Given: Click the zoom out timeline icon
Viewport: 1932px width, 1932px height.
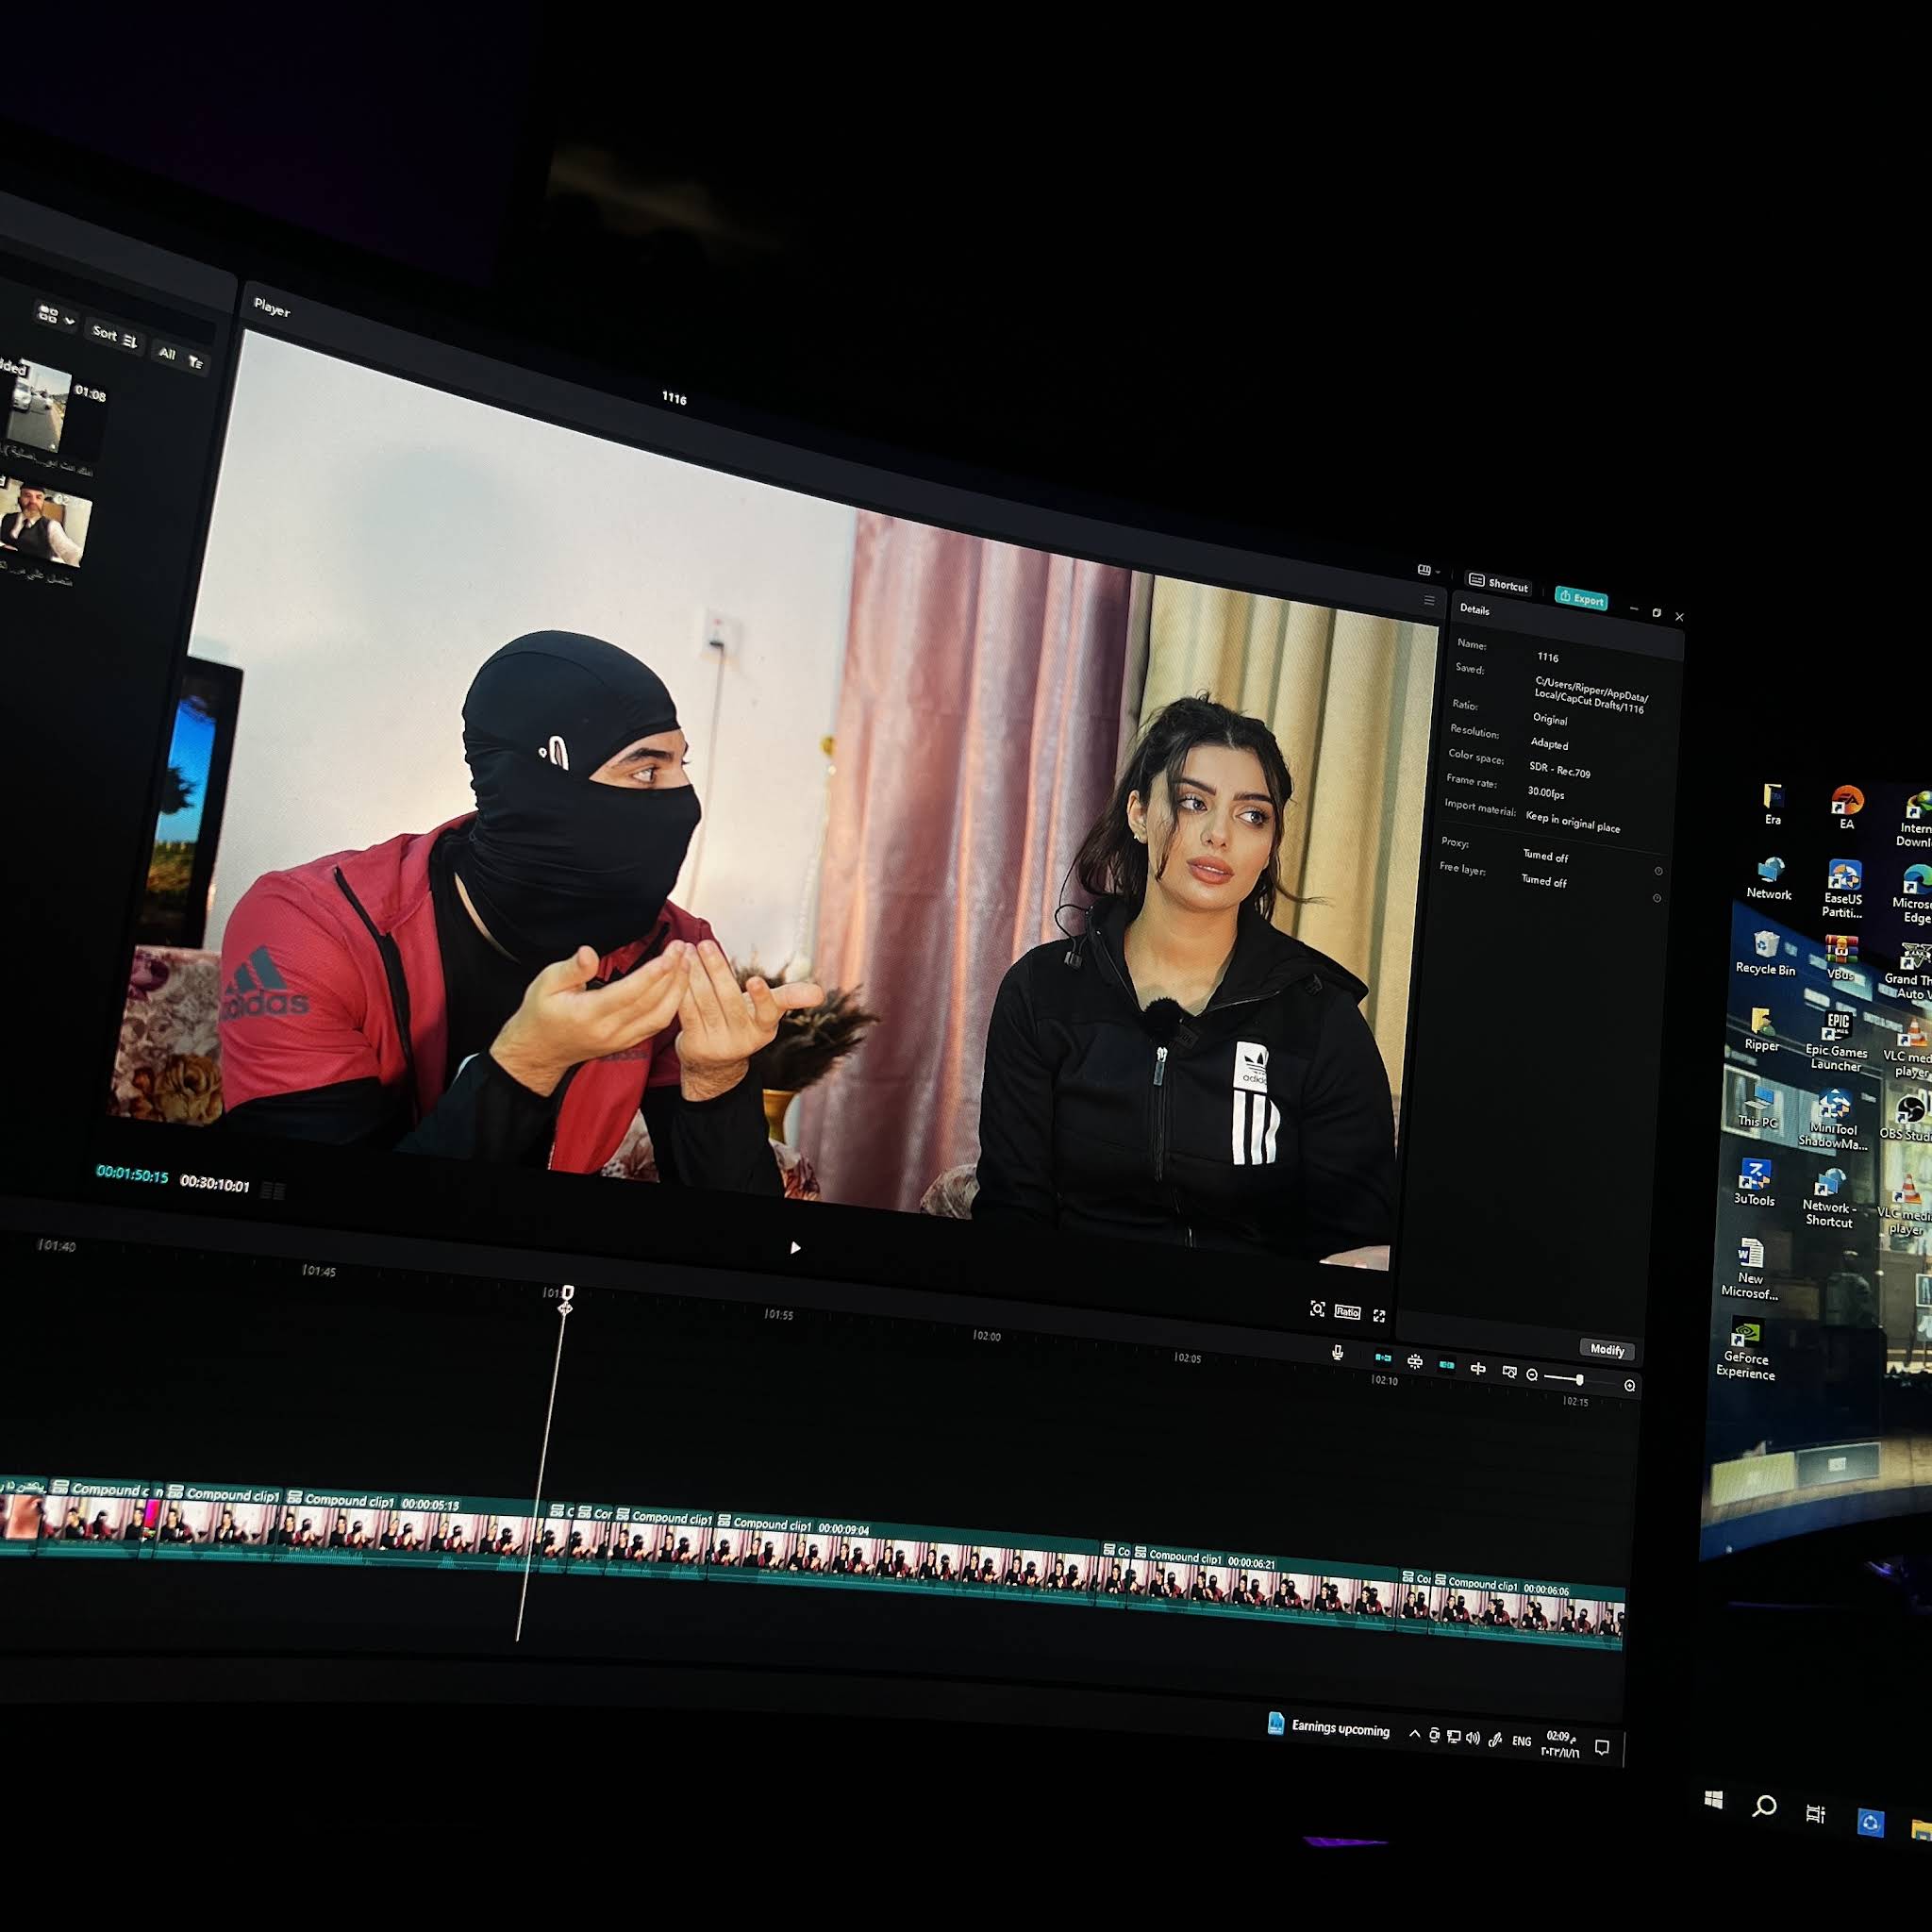Looking at the screenshot, I should coord(1532,1375).
